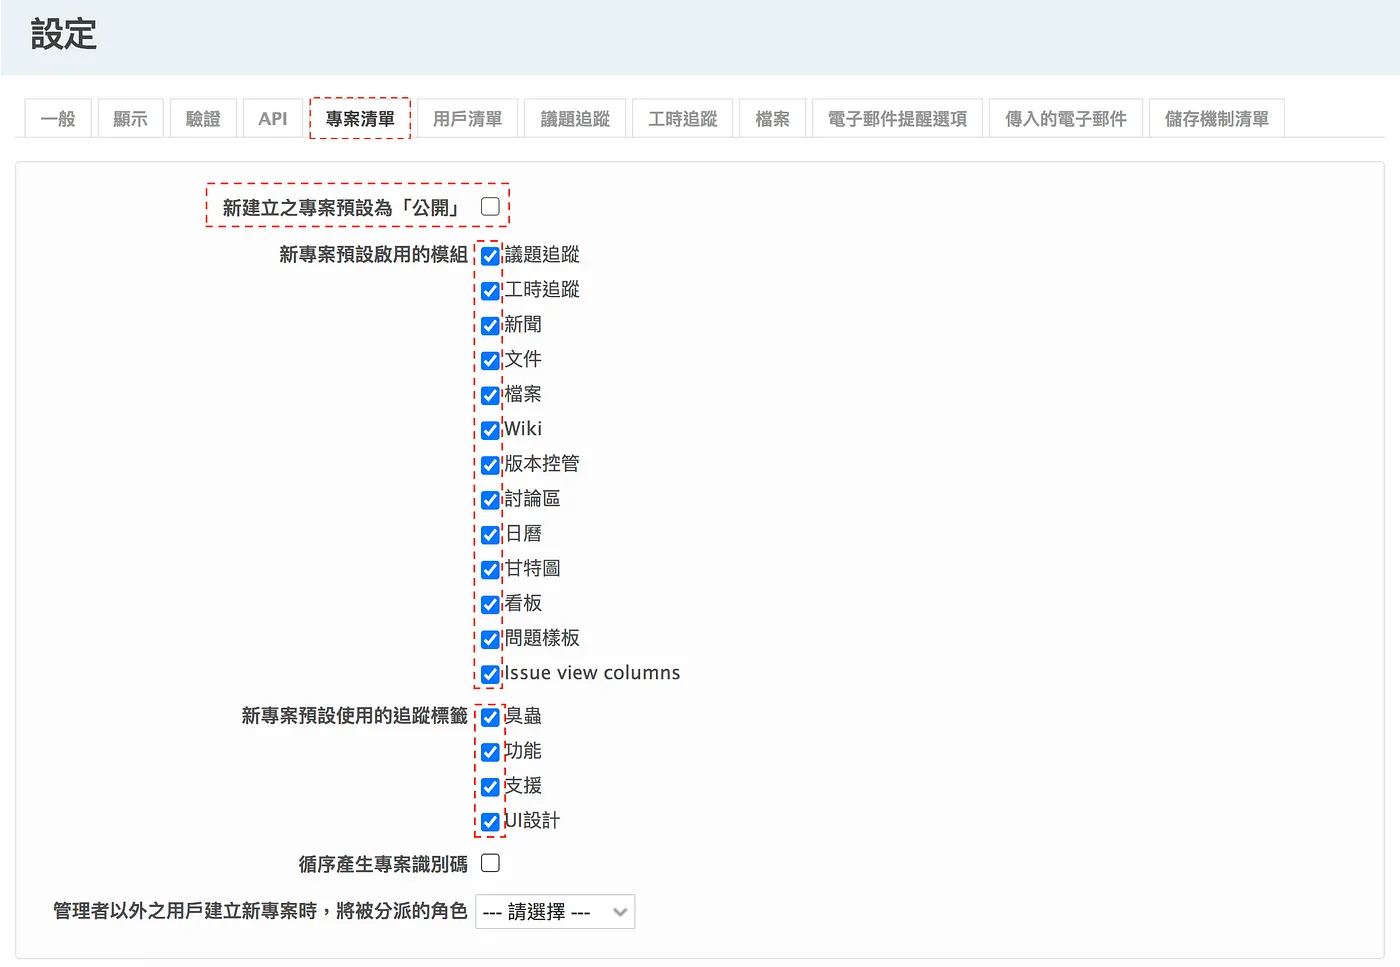The image size is (1400, 967).
Task: Disable the 問題樣板 module checkbox
Action: pos(490,639)
